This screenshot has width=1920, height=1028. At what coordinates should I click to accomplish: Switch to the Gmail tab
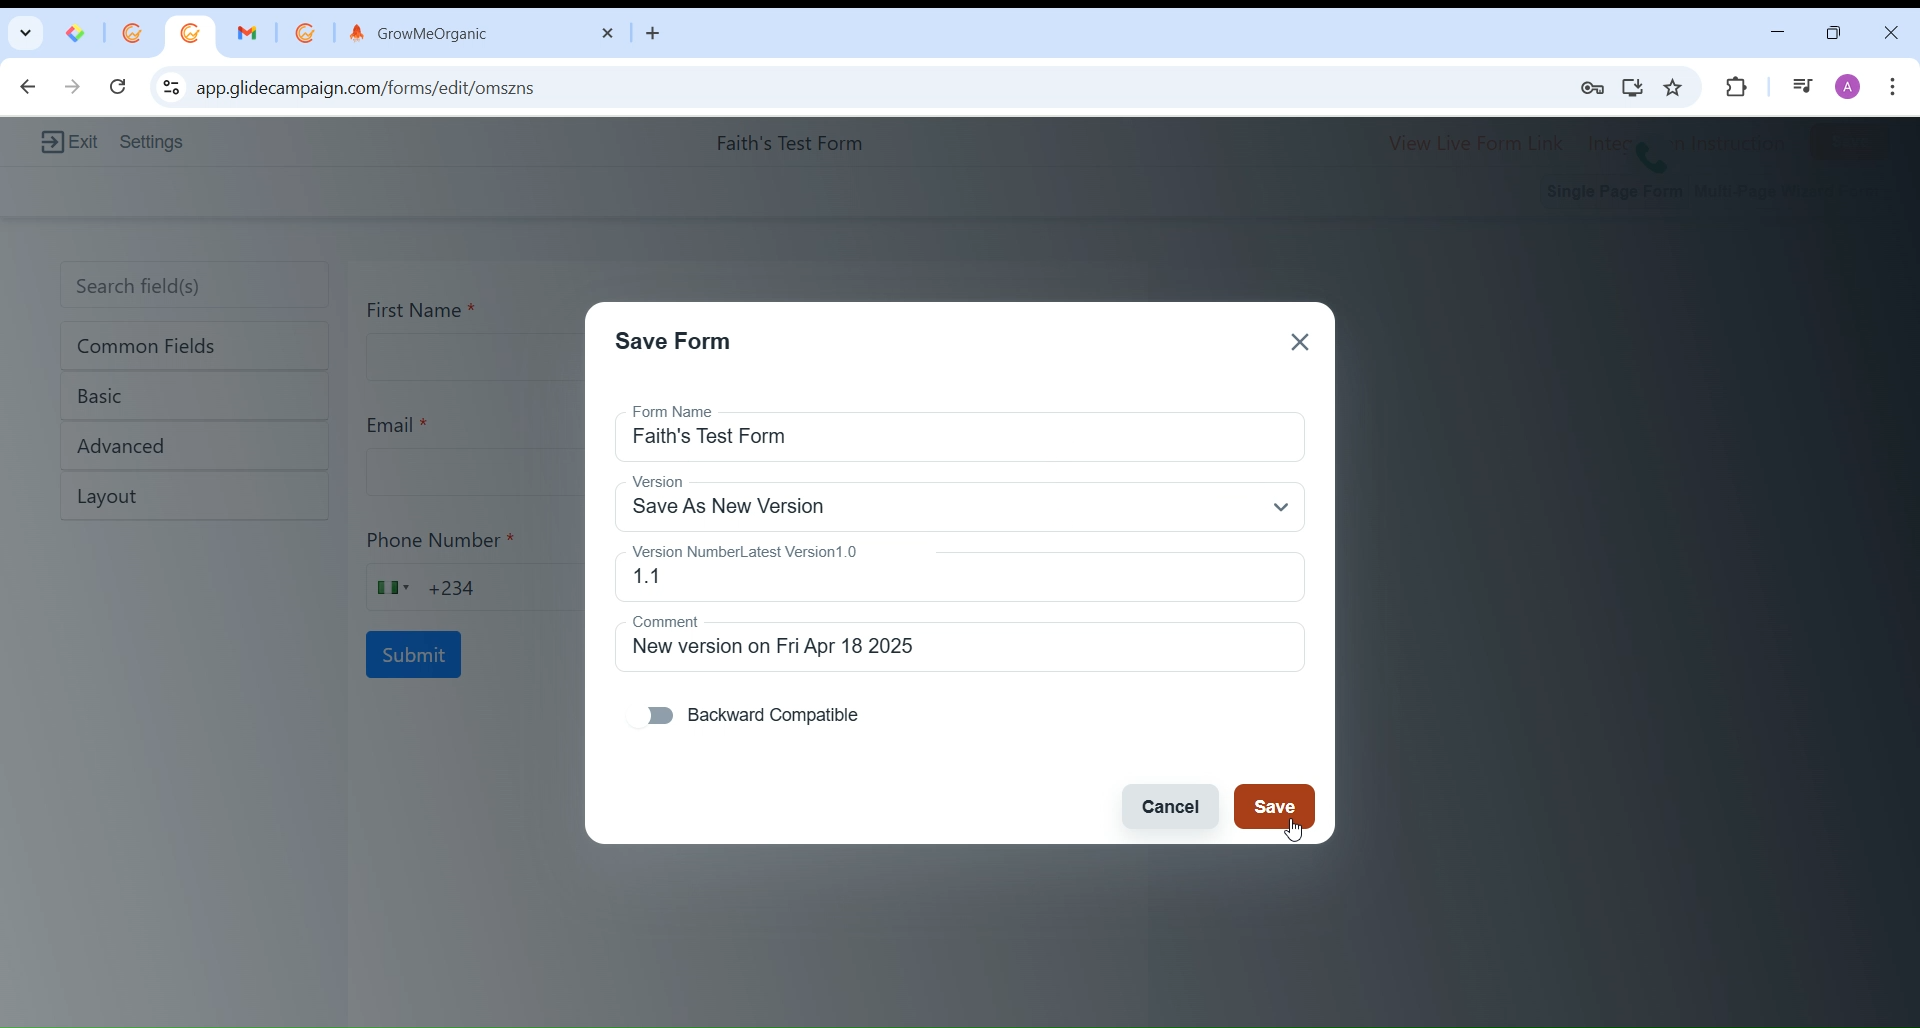tap(248, 34)
